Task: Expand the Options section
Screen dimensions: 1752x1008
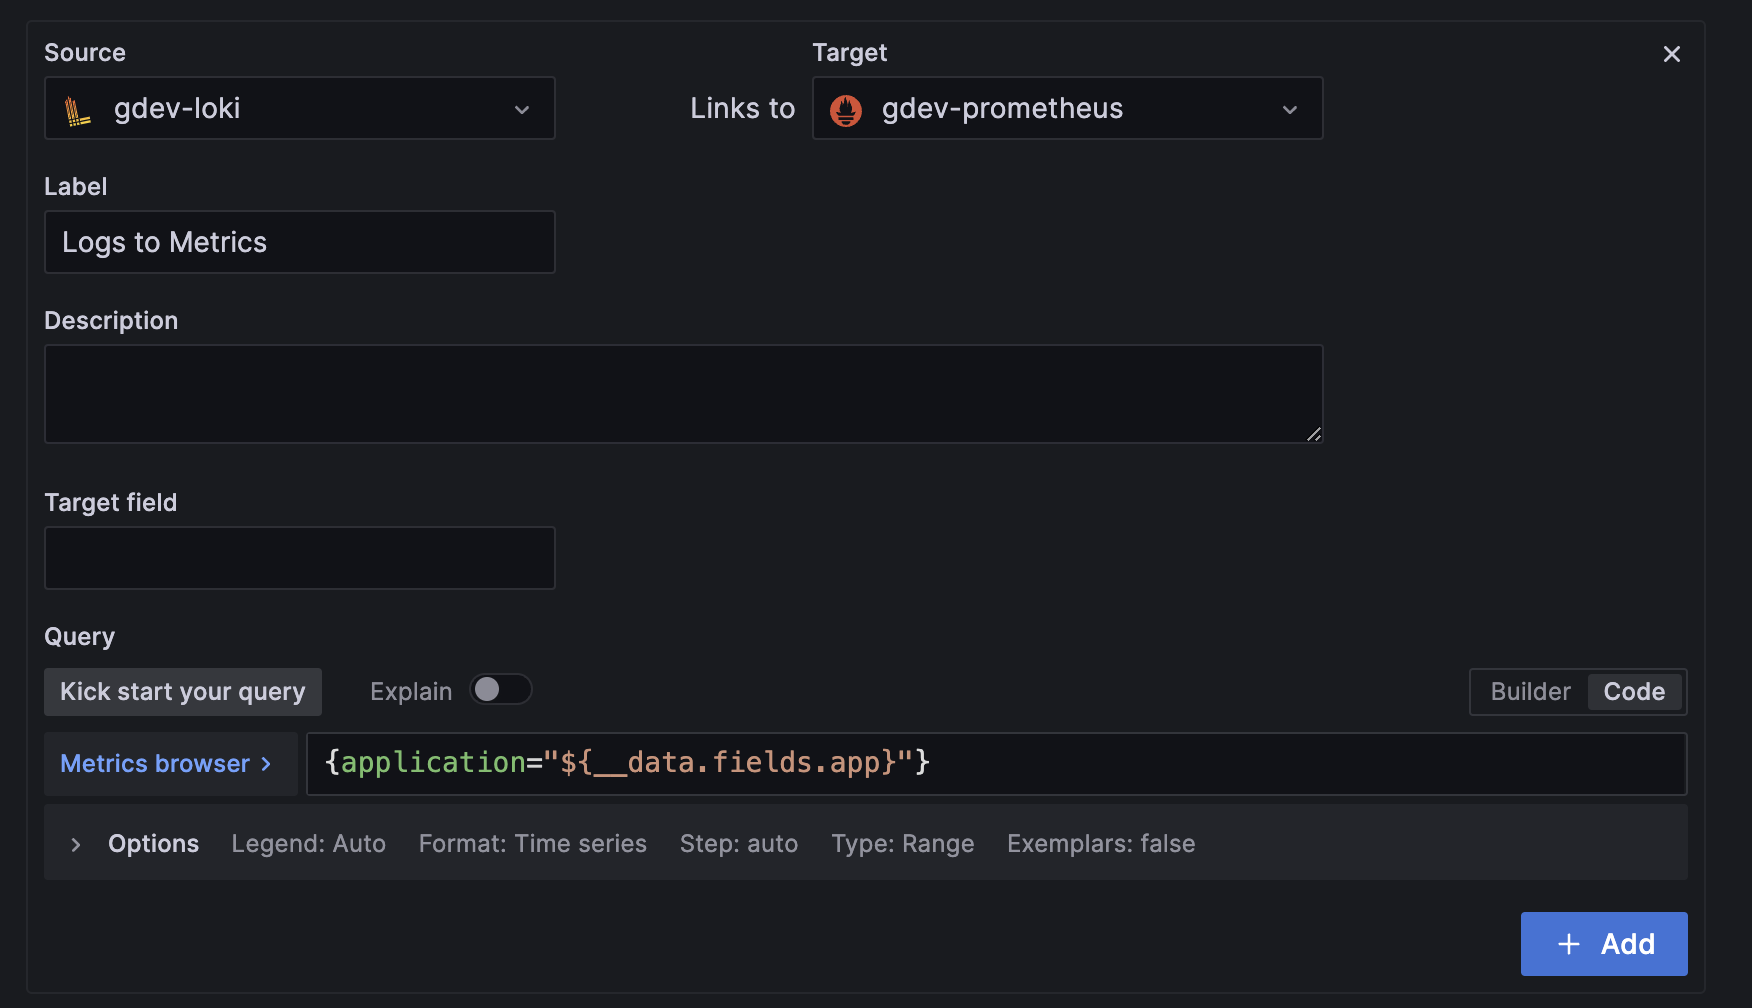Action: [153, 843]
